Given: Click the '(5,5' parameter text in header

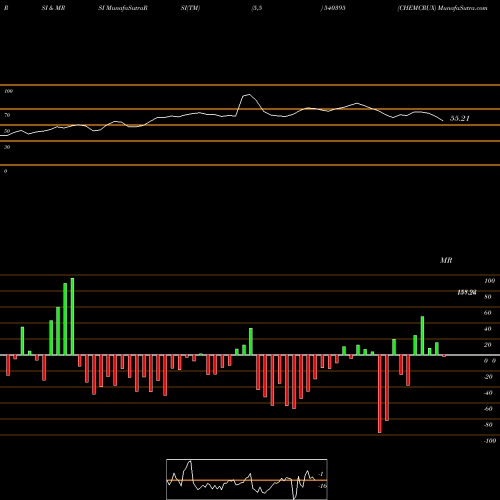Looking at the screenshot, I should coord(257,8).
